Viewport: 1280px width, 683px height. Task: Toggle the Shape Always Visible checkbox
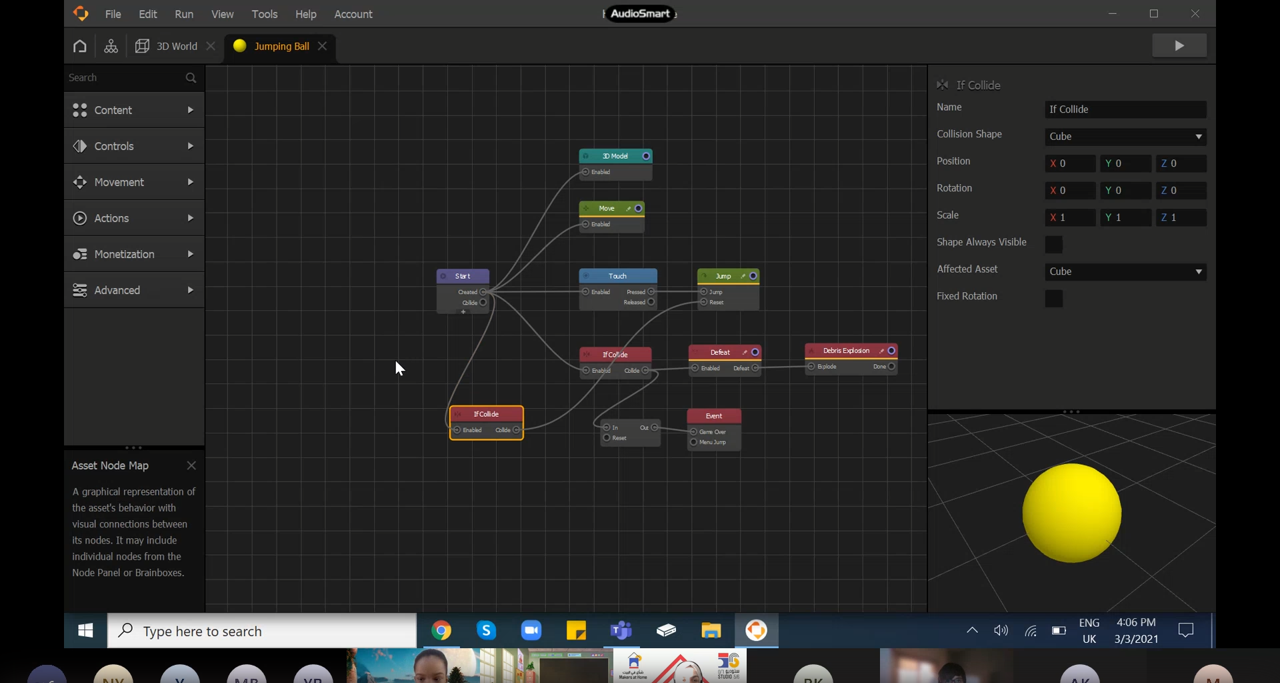[x=1054, y=244]
